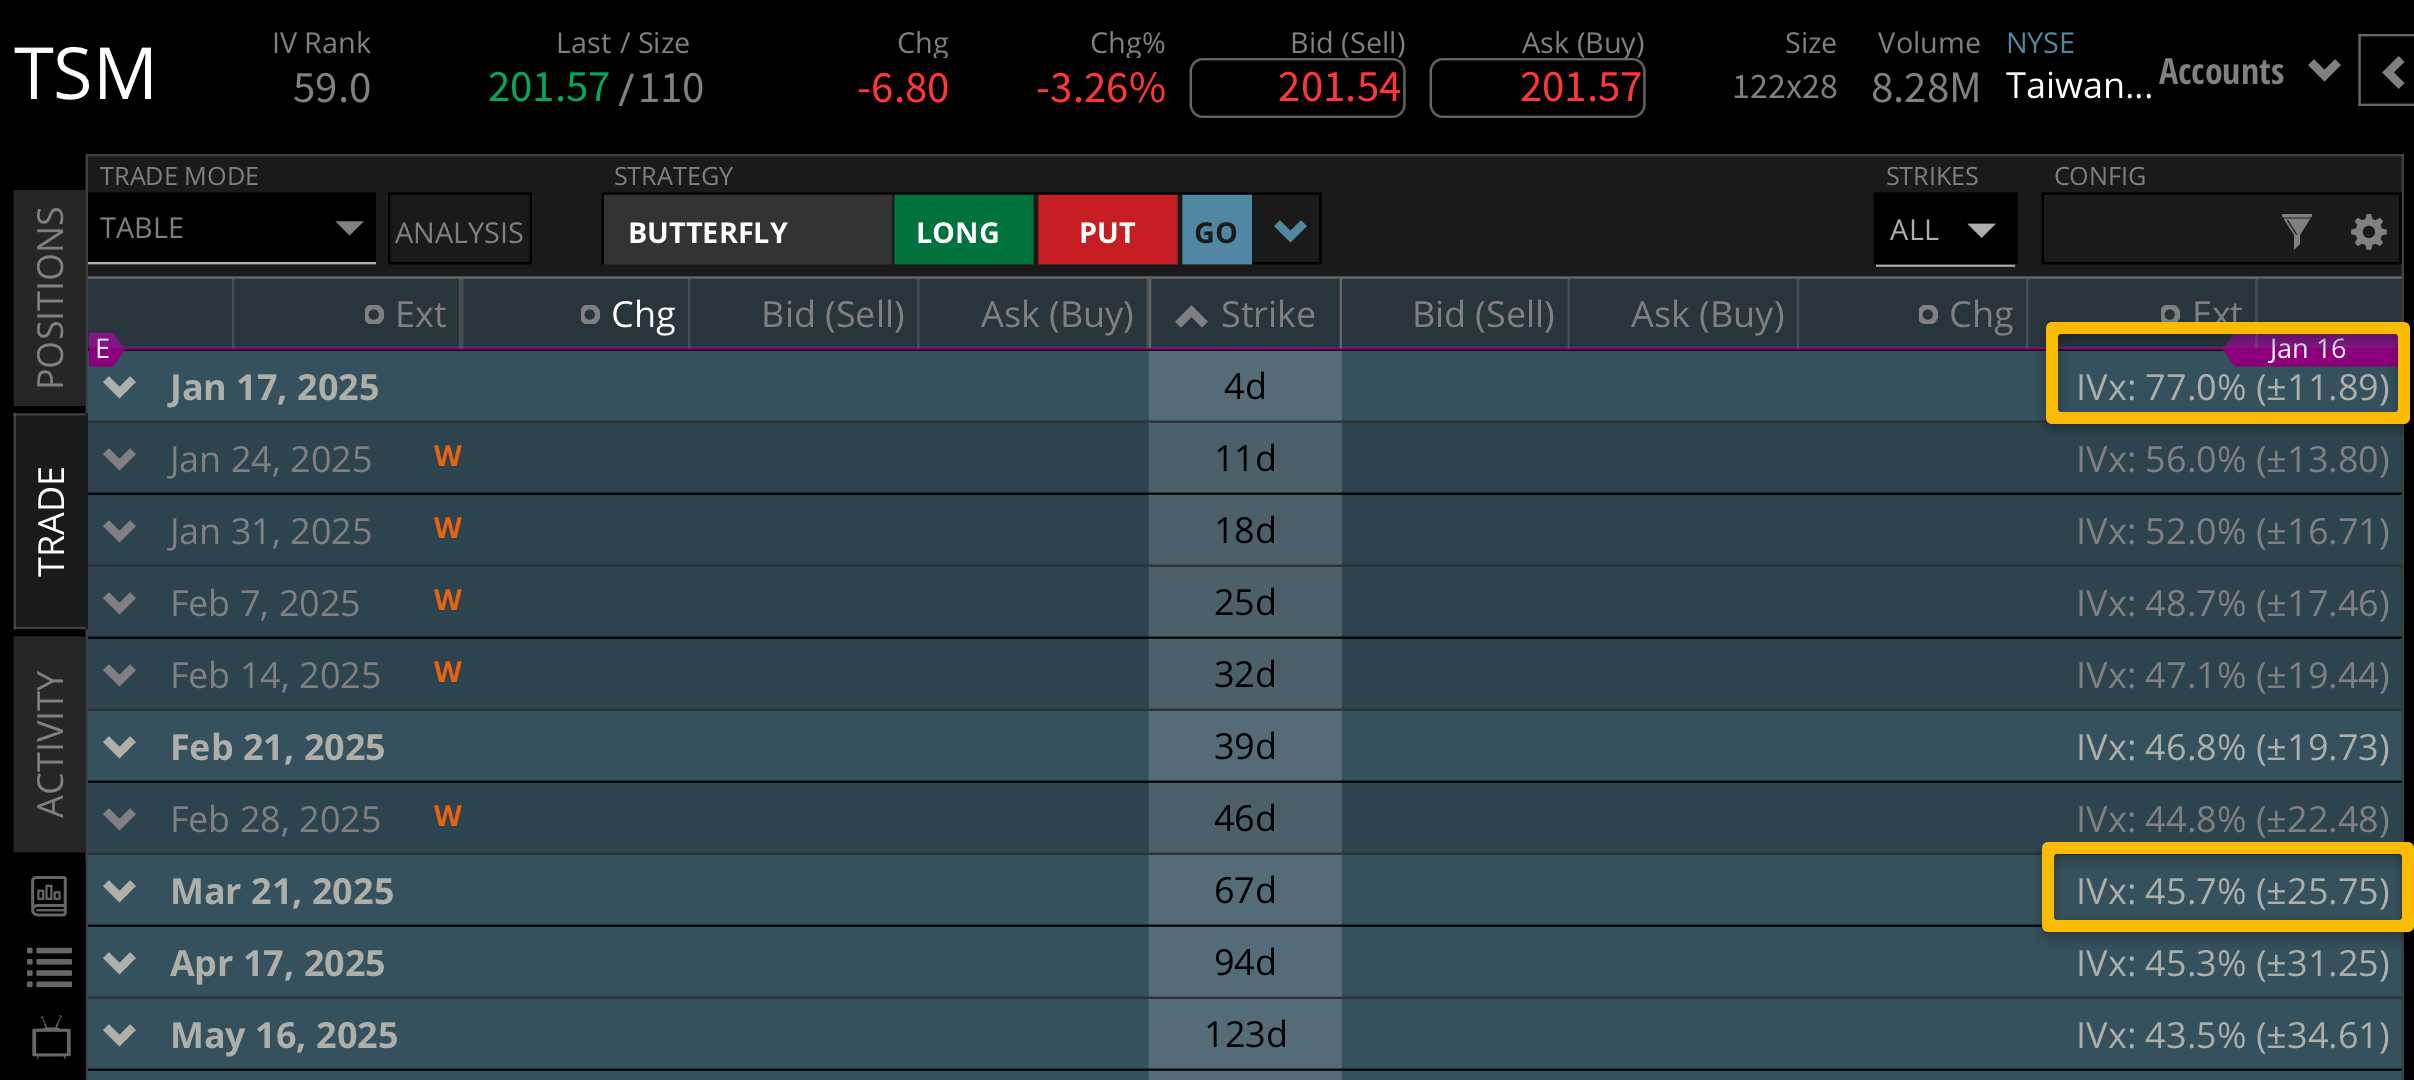
Task: Open the config settings gear icon
Action: (2367, 232)
